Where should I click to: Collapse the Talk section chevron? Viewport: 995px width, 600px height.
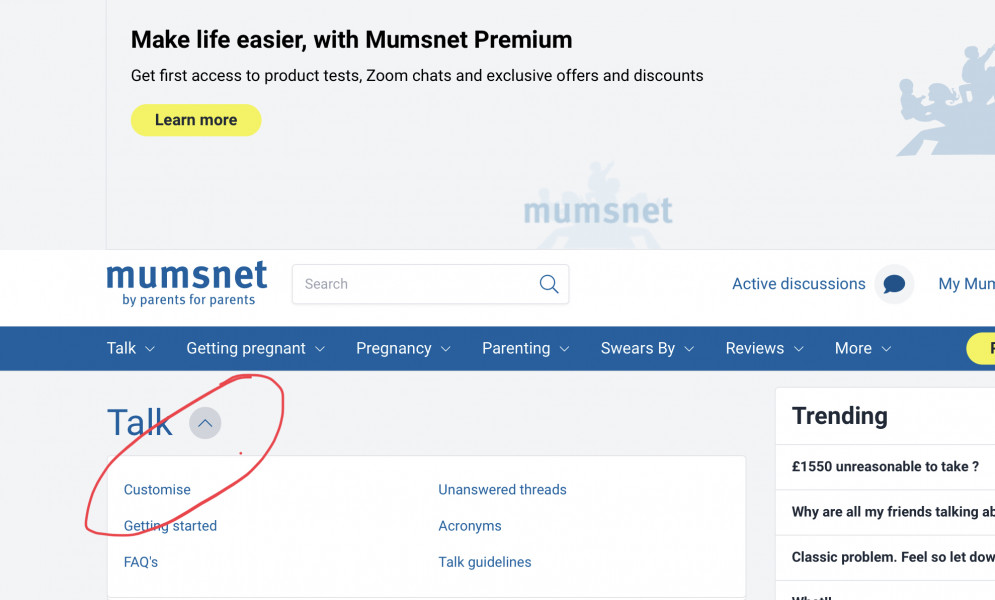pyautogui.click(x=205, y=423)
